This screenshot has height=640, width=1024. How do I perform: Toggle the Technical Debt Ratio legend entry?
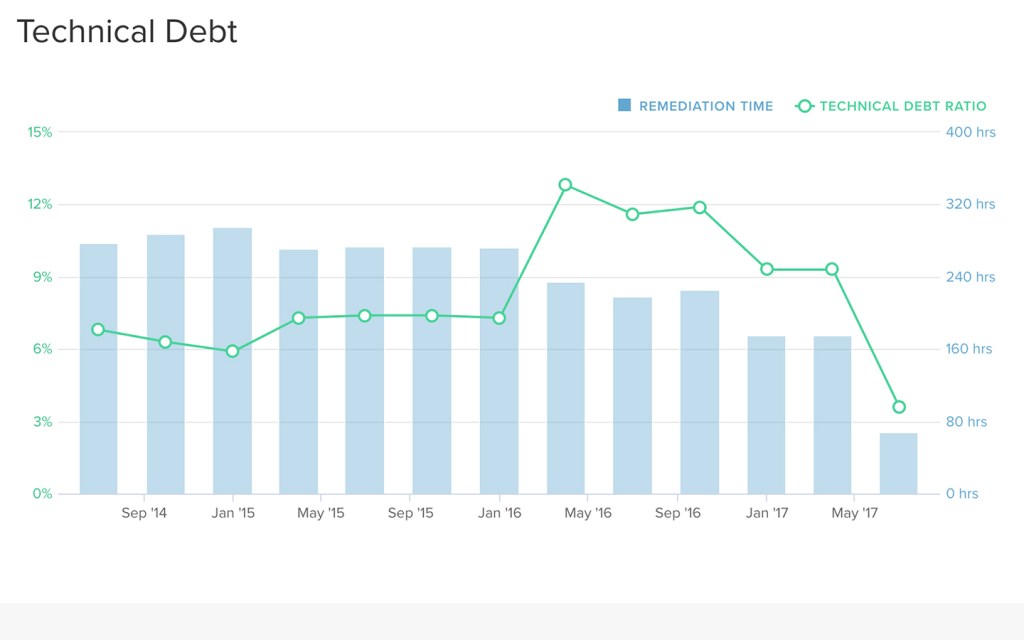[902, 106]
